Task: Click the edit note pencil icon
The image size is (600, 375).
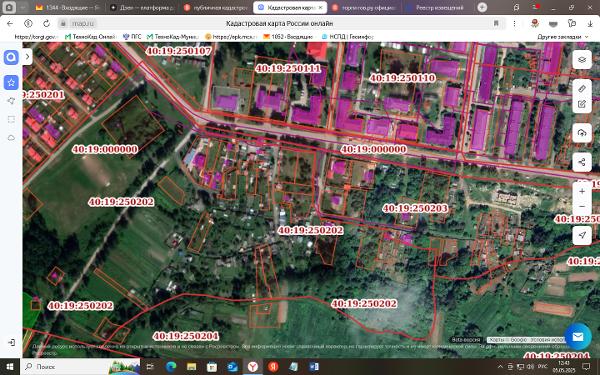Action: 582,104
